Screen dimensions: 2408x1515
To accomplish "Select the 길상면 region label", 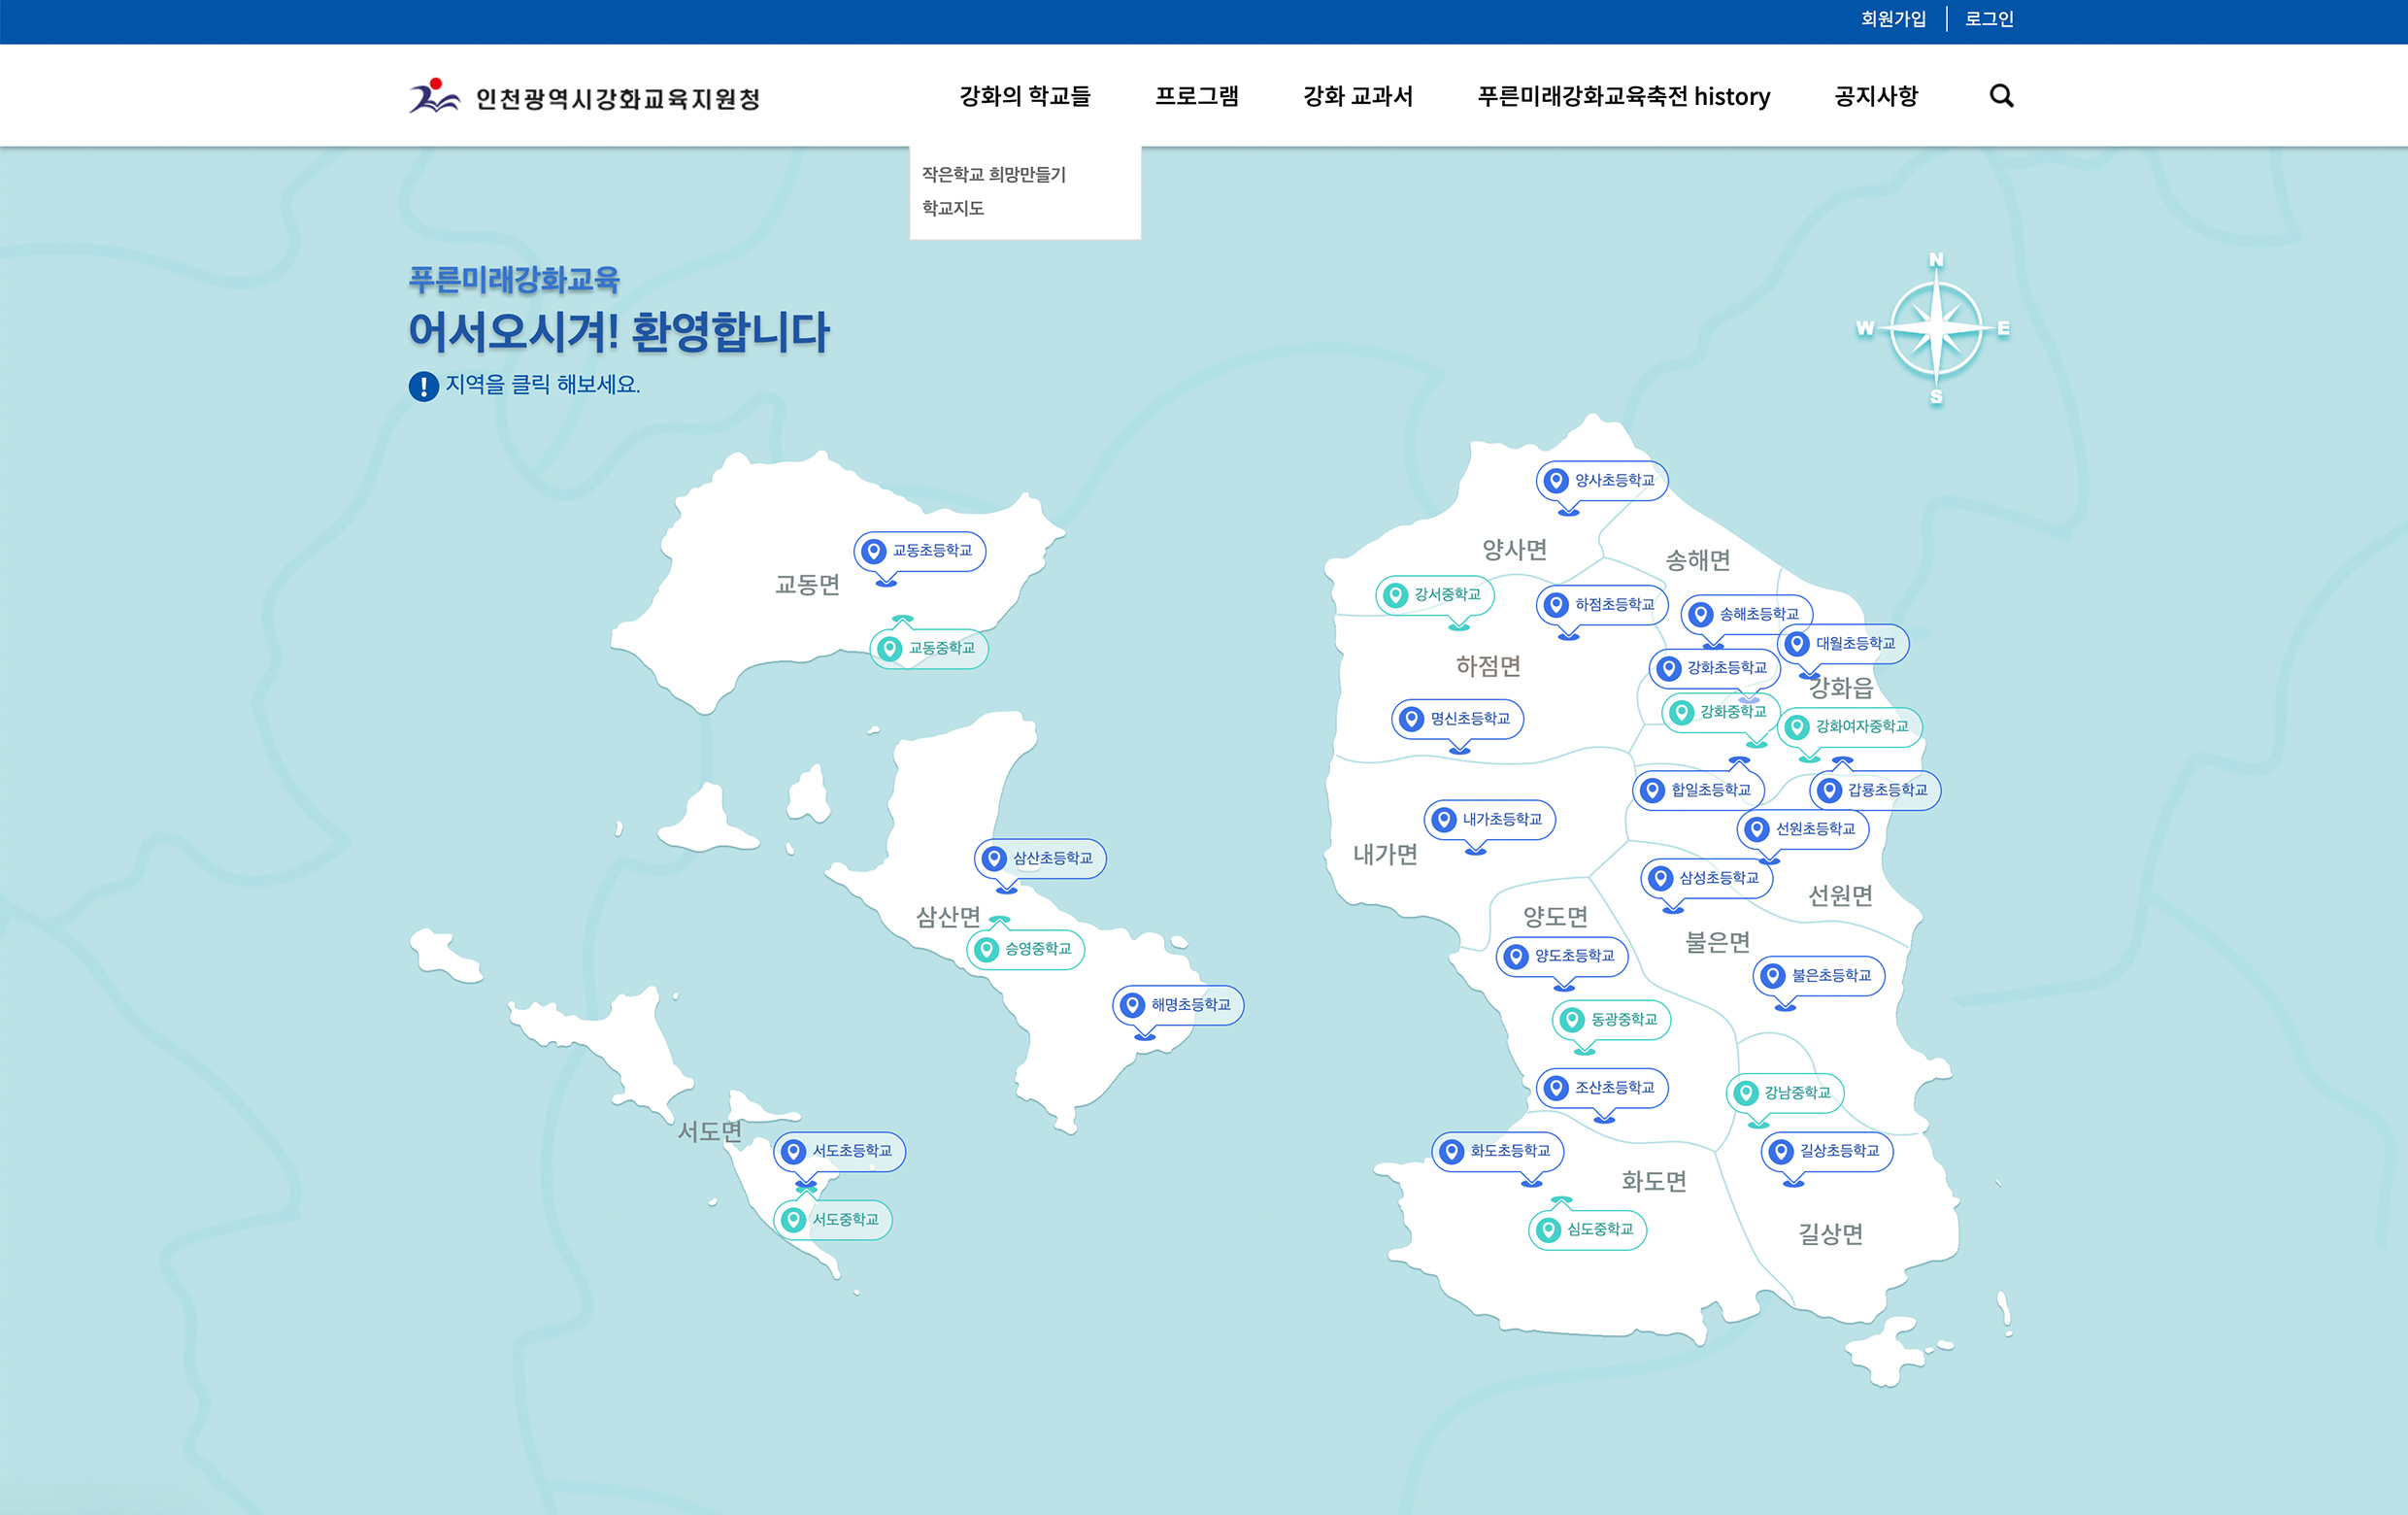I will pyautogui.click(x=1830, y=1234).
